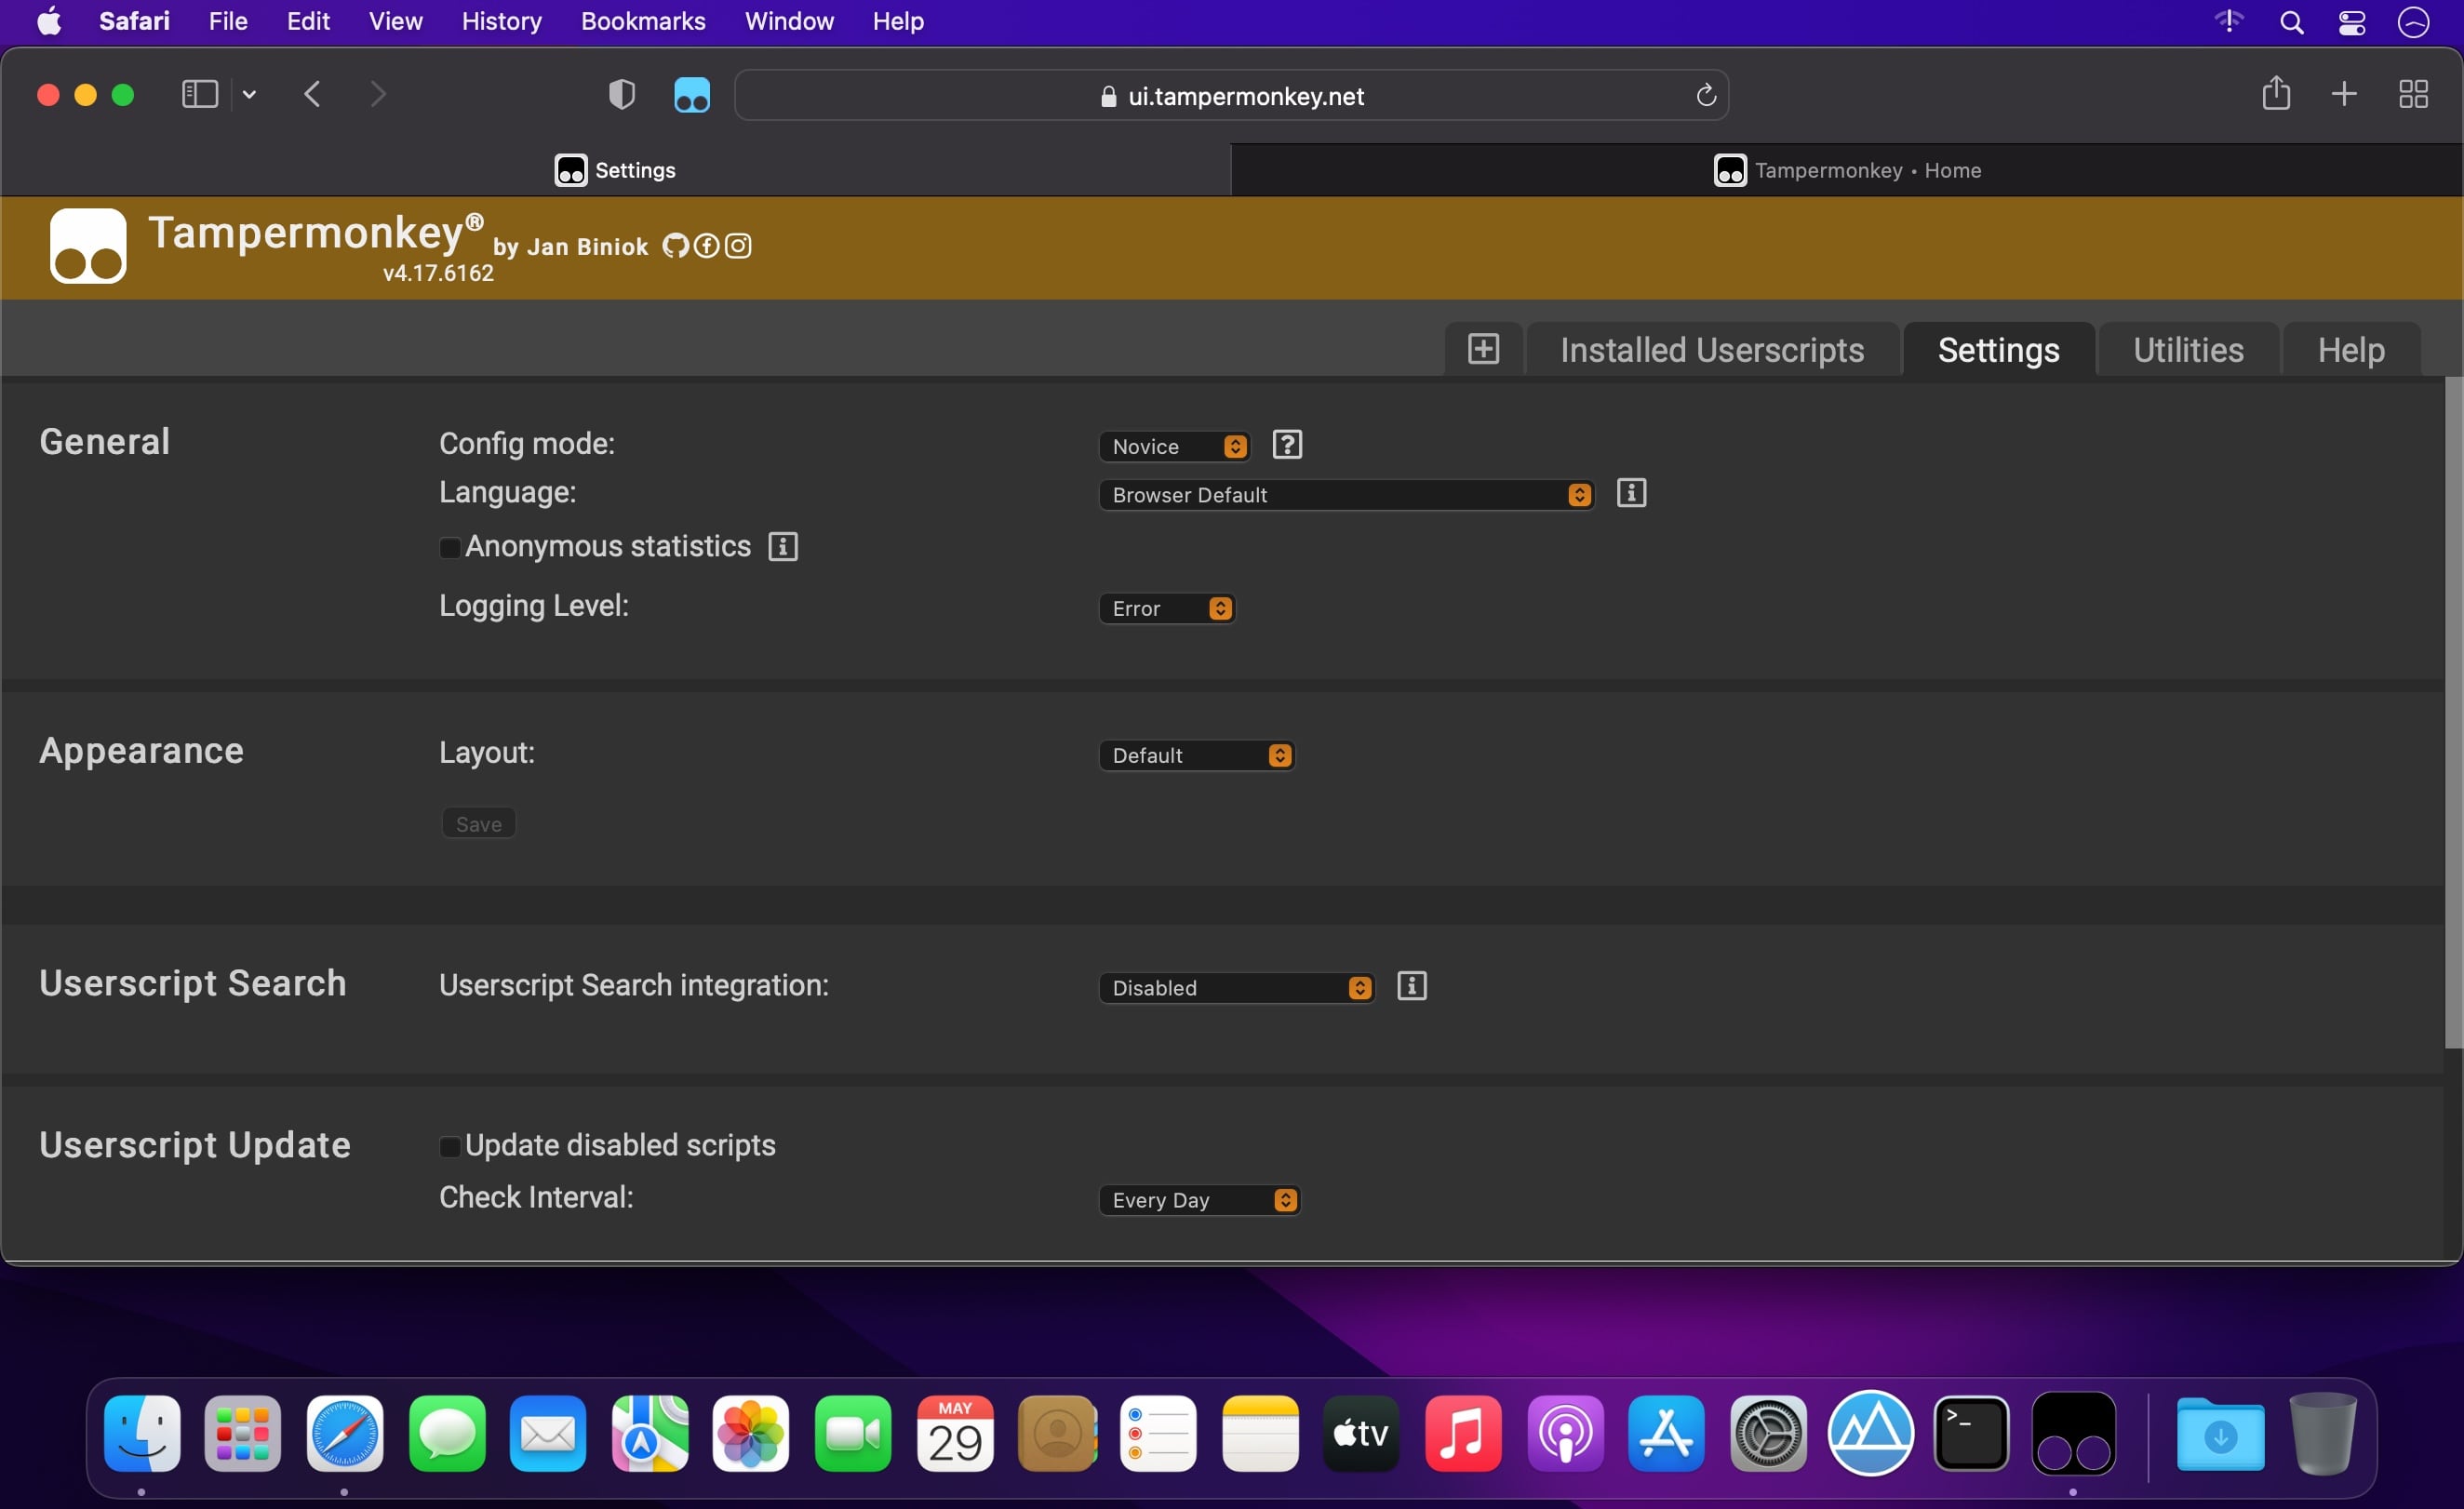Click the info icon next to Language dropdown

tap(1630, 493)
